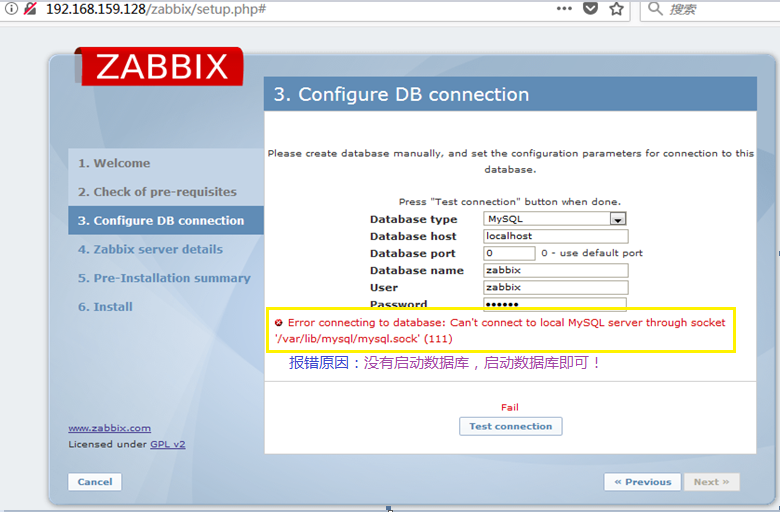Select step 3. Configure DB connection

pyautogui.click(x=161, y=221)
